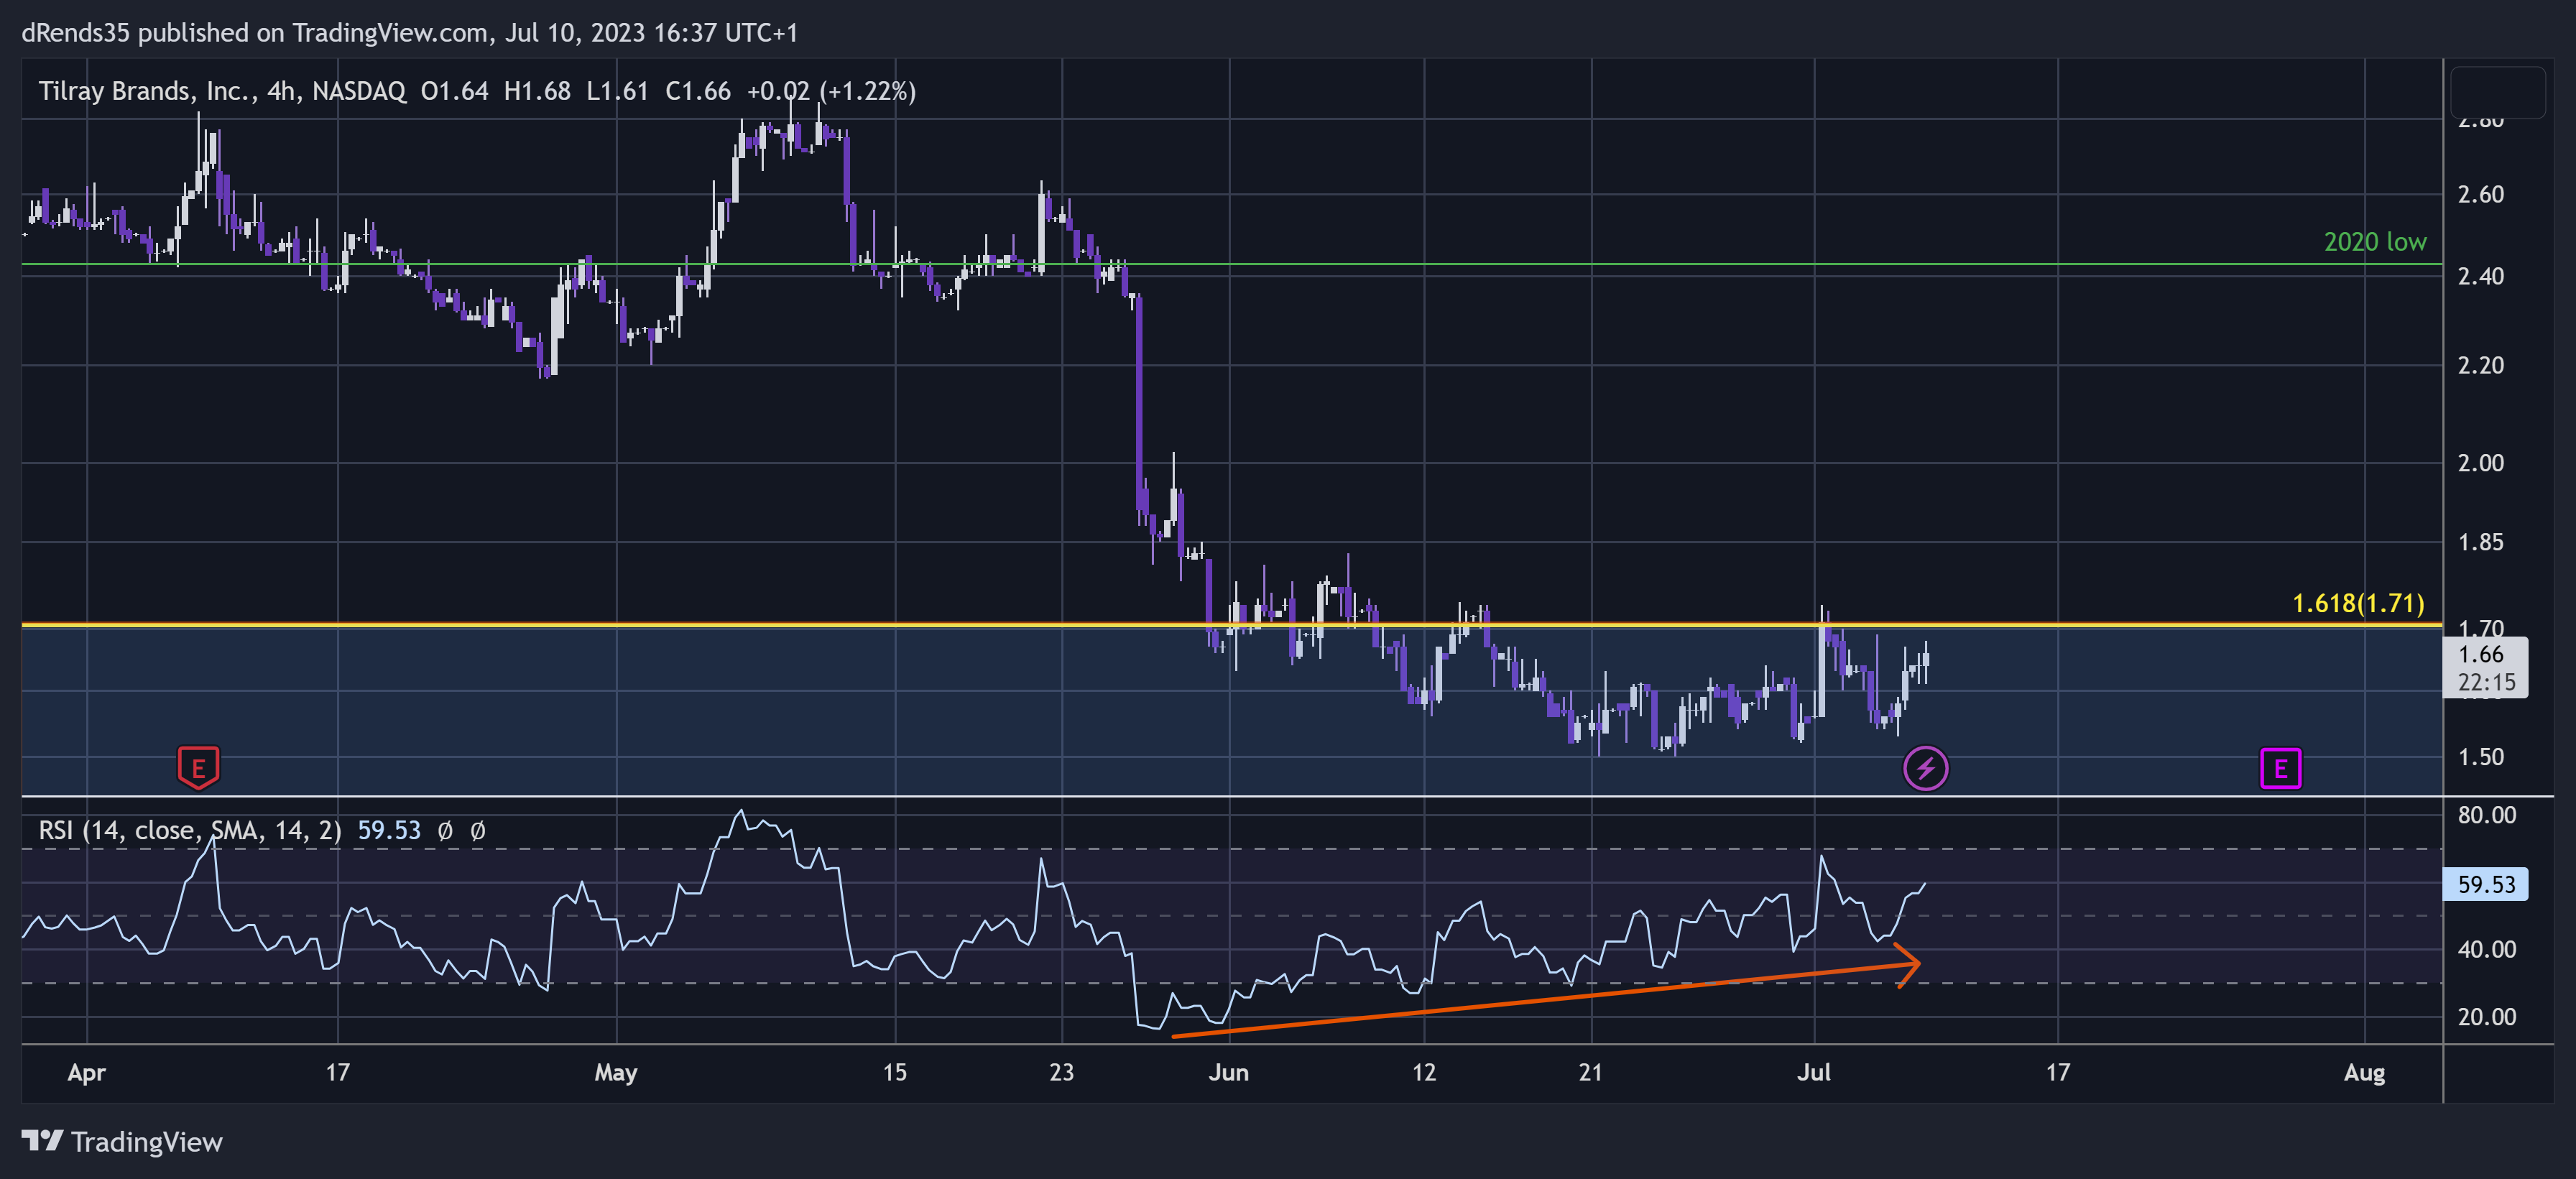
Task: Click the TradingView logo at the bottom left
Action: tap(122, 1141)
